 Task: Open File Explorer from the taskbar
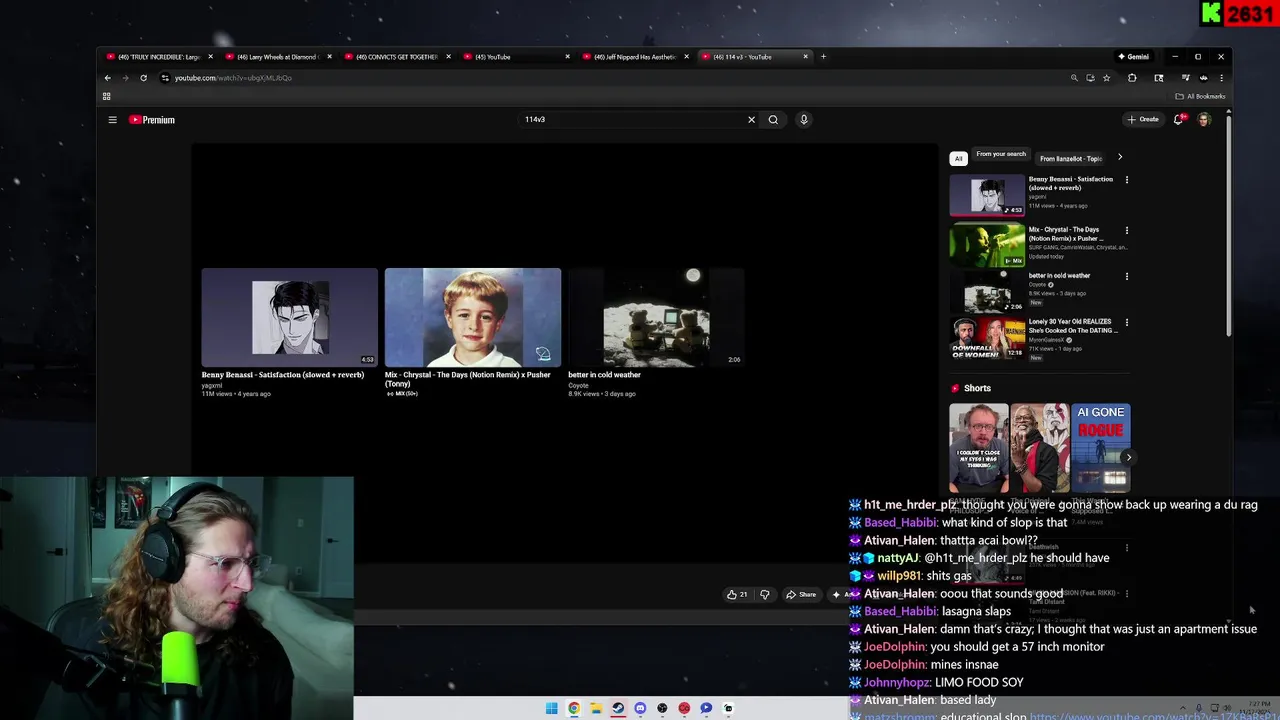pos(596,708)
